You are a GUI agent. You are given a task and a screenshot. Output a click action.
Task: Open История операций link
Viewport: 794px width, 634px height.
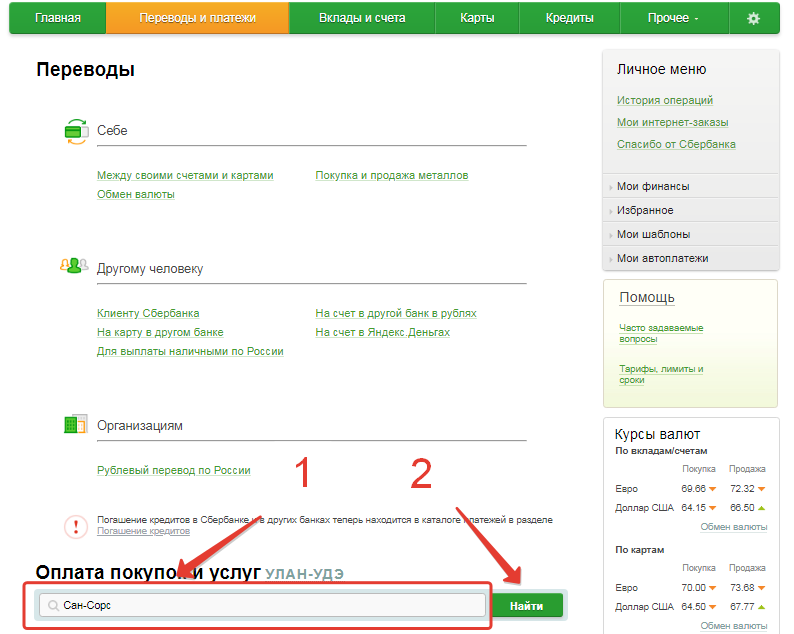point(664,100)
